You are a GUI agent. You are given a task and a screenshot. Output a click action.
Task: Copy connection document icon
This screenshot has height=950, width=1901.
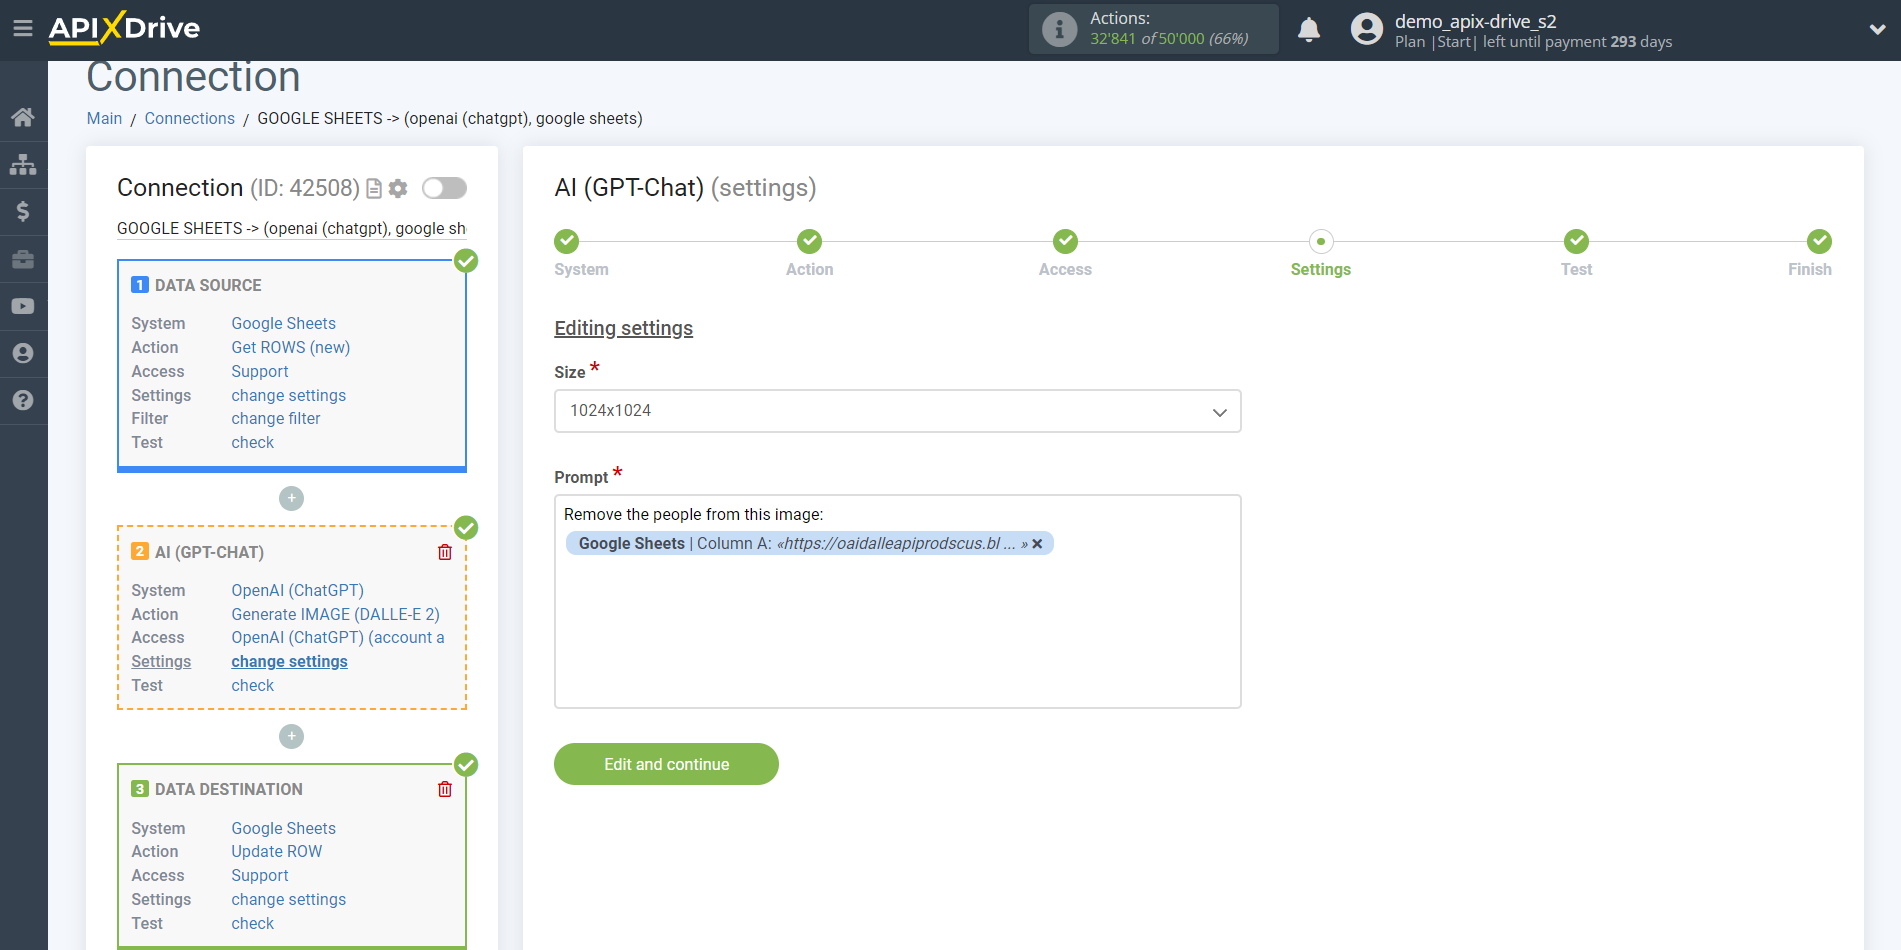point(374,188)
